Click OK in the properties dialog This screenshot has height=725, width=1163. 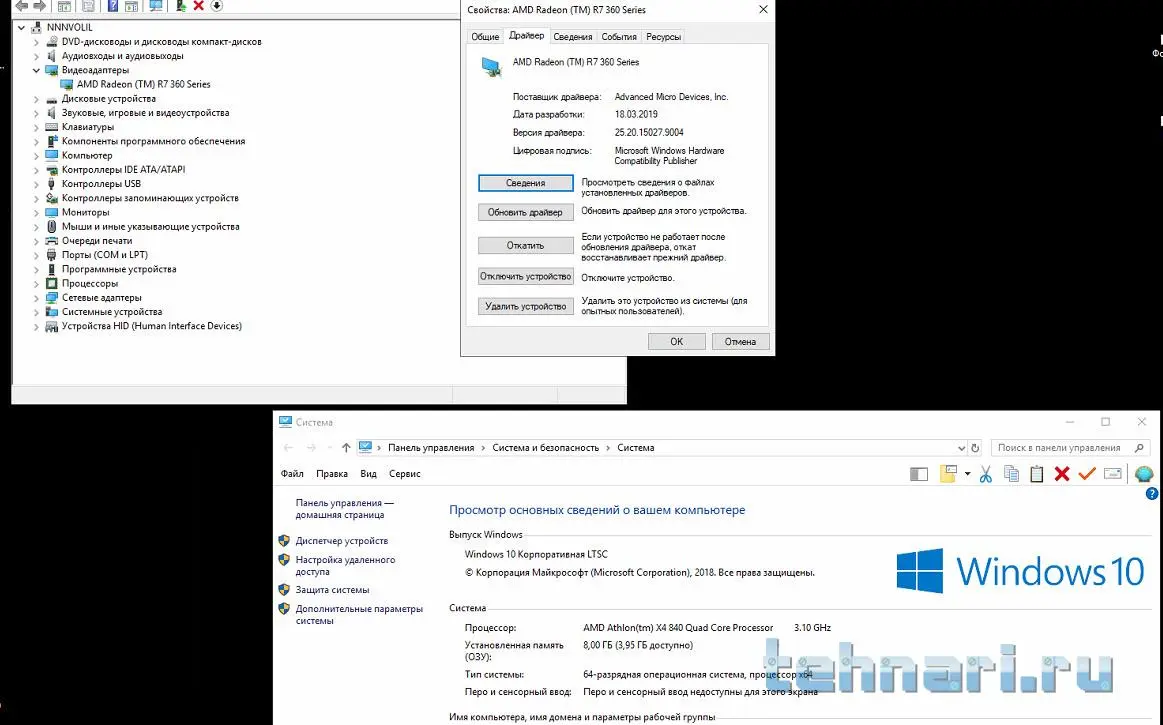(x=676, y=341)
